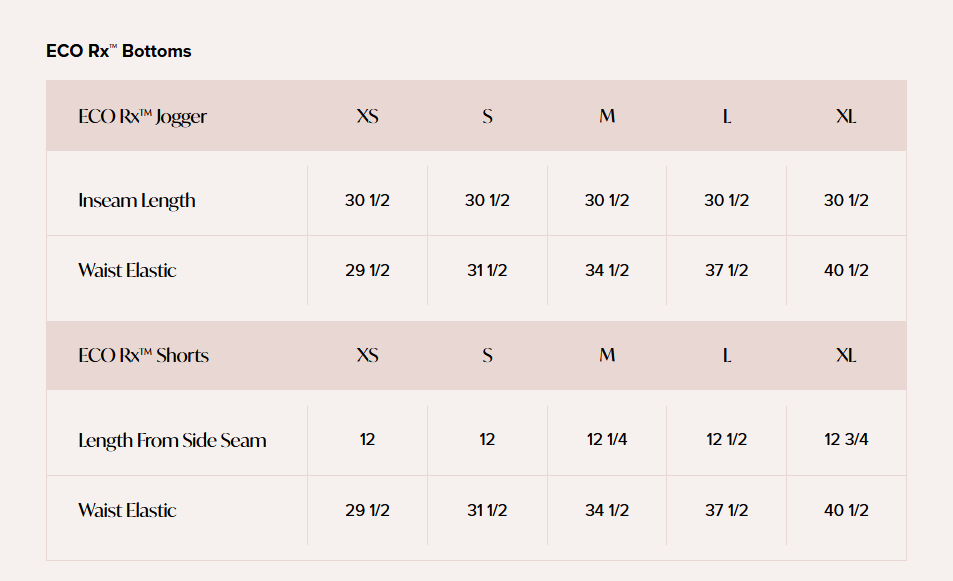Click Shorts side seam length 12 3/4
Screen dimensions: 953x581
[846, 440]
